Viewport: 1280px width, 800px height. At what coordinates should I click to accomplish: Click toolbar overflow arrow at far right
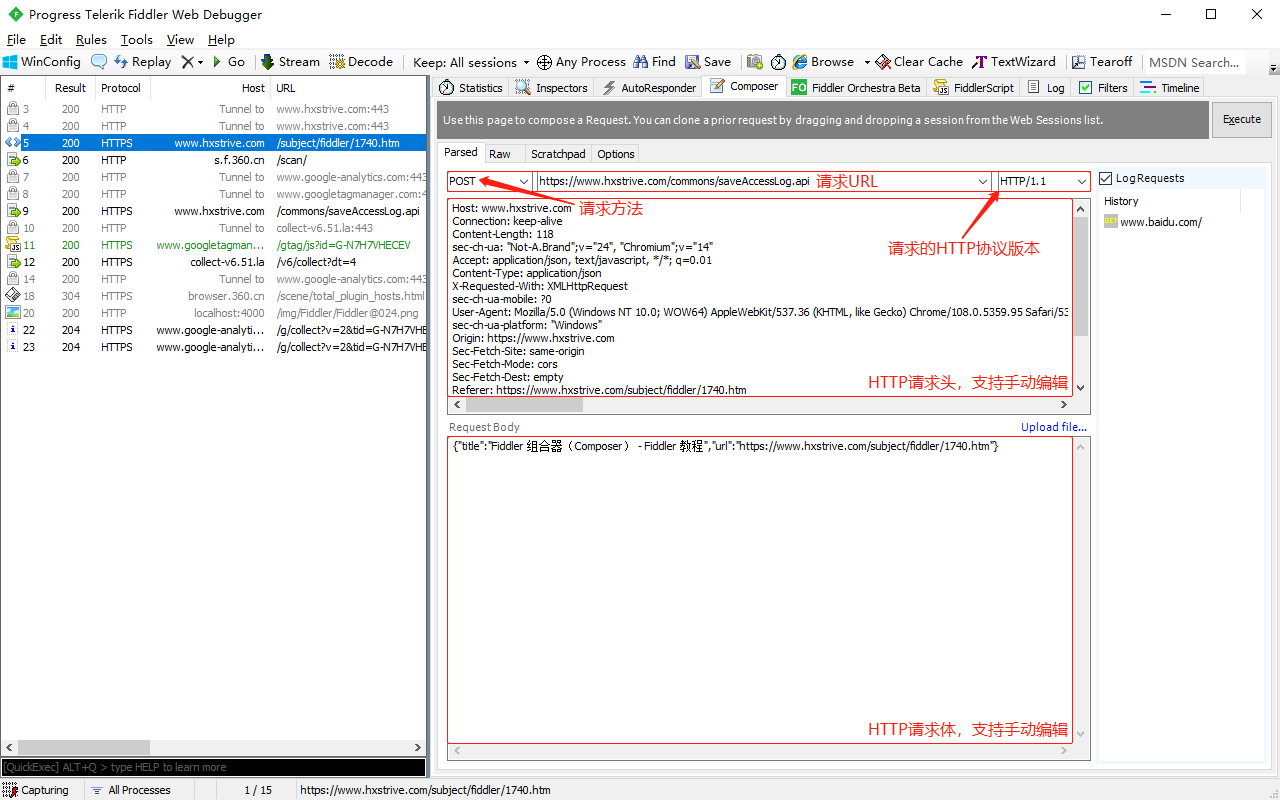tap(1273, 68)
